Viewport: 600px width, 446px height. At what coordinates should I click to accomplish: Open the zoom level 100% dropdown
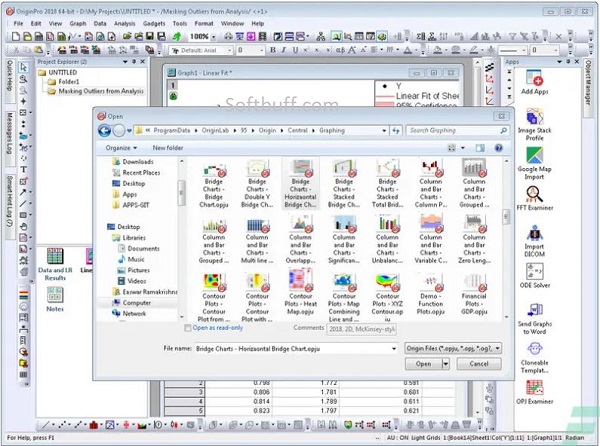(213, 37)
